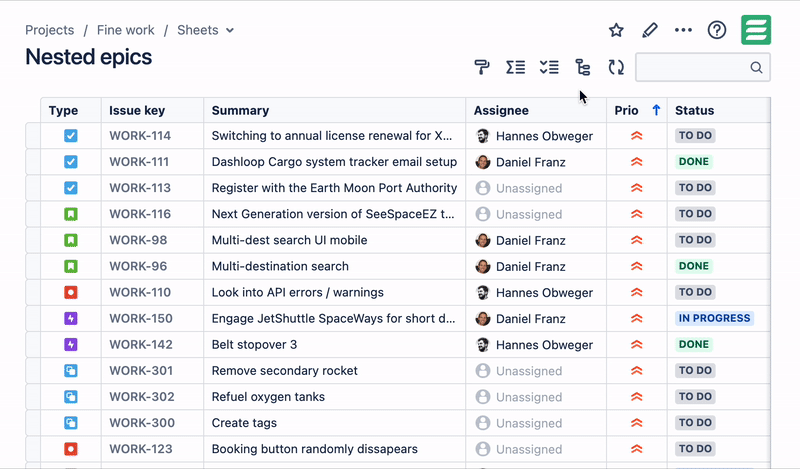This screenshot has width=800, height=469.
Task: Click the subtask type icon of WORK-300
Action: click(70, 423)
